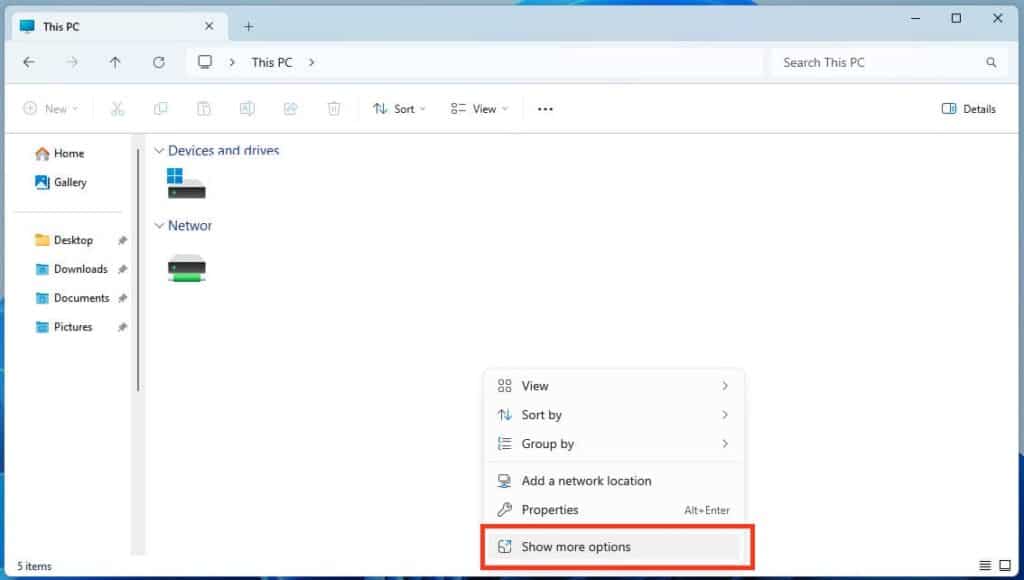
Task: Open the See more ellipsis menu
Action: (545, 109)
